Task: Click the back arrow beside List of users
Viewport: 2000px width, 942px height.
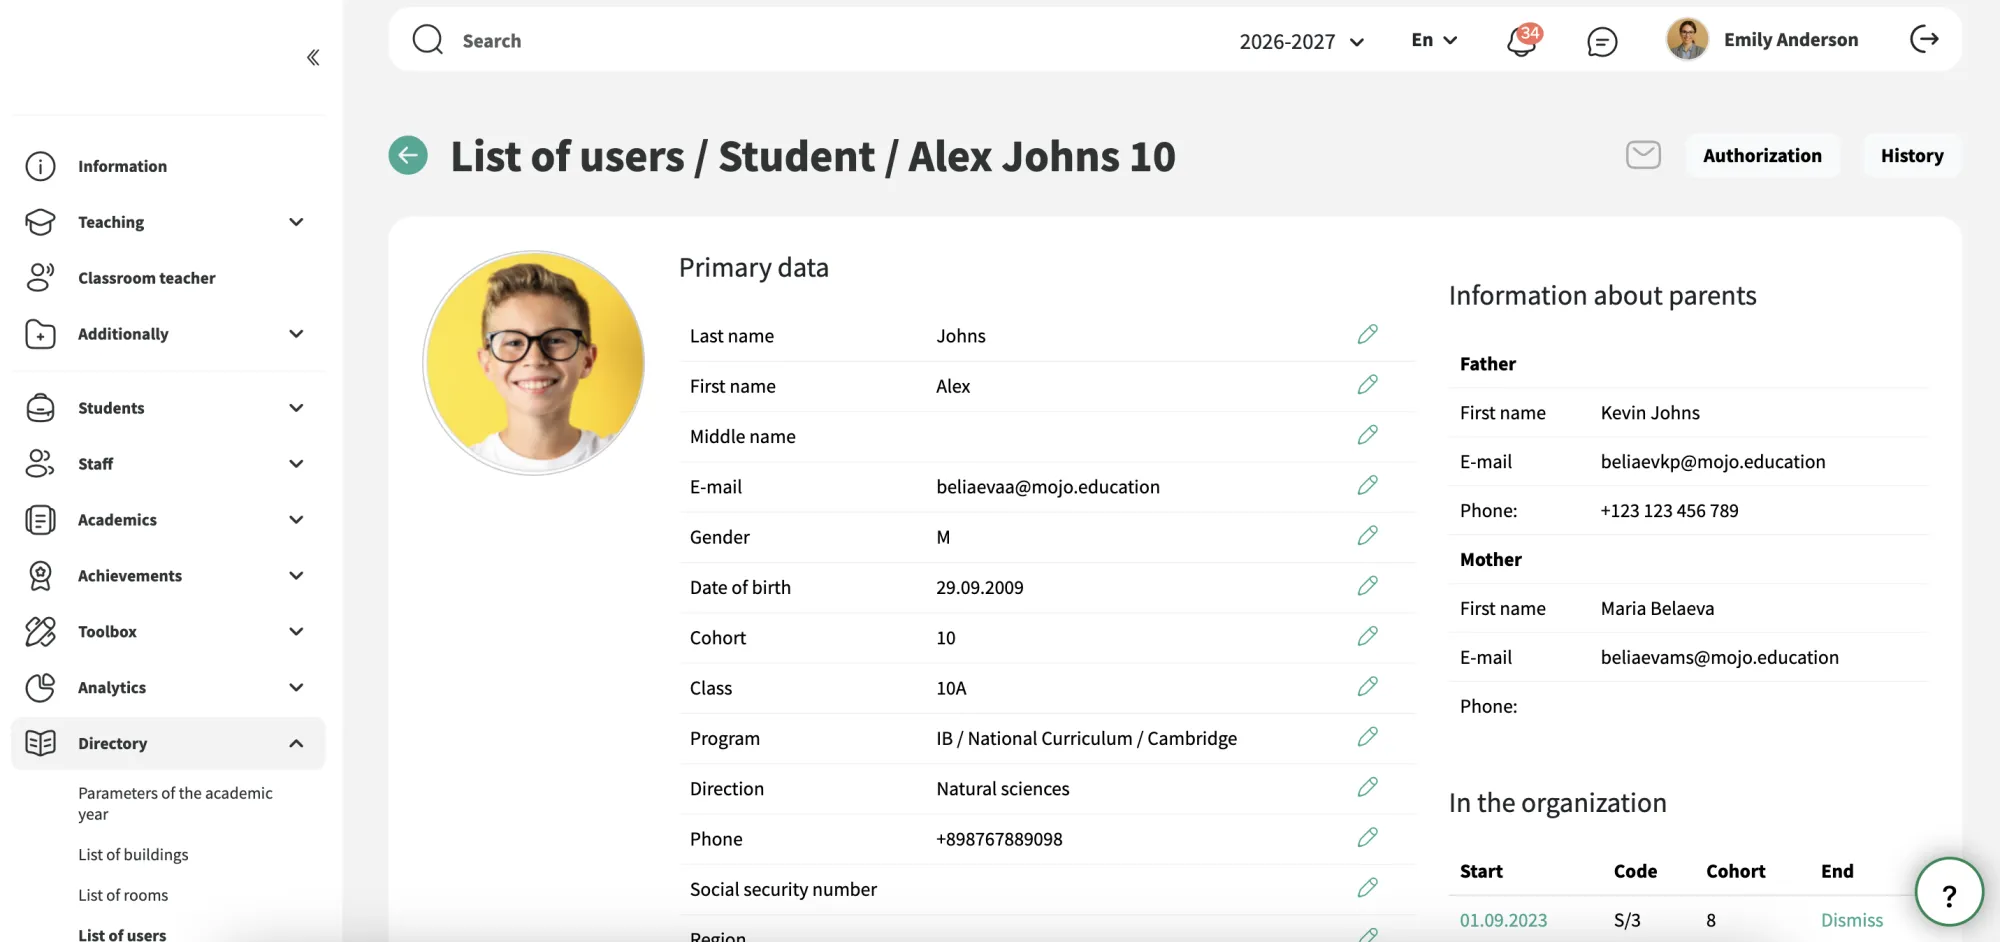Action: tap(408, 155)
